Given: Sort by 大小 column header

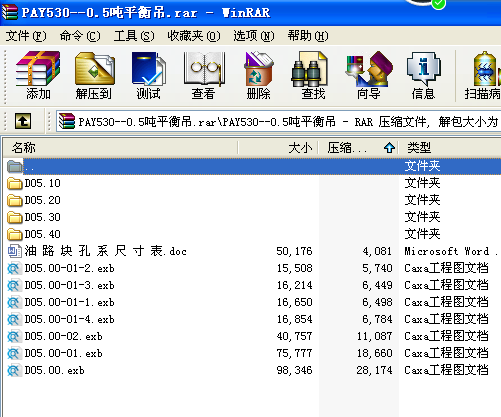Looking at the screenshot, I should tap(278, 148).
